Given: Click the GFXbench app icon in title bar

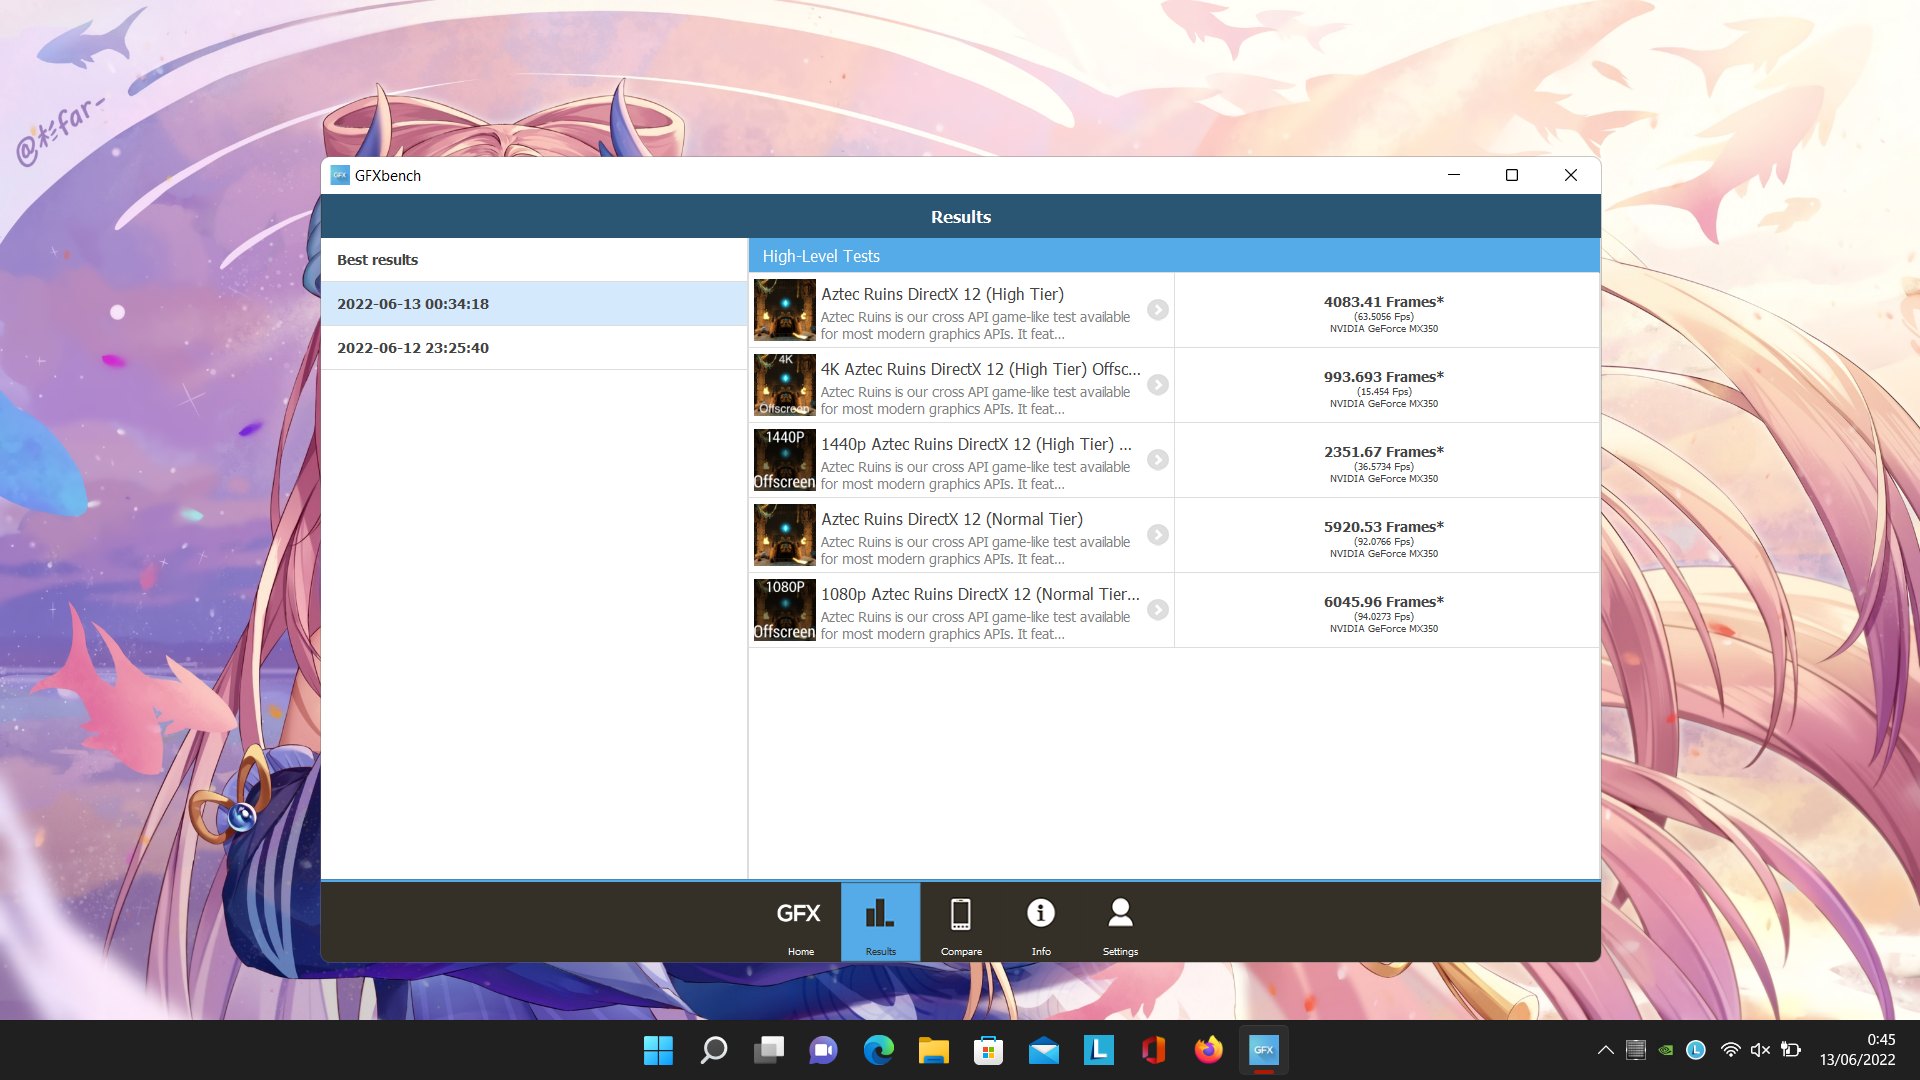Looking at the screenshot, I should [340, 175].
